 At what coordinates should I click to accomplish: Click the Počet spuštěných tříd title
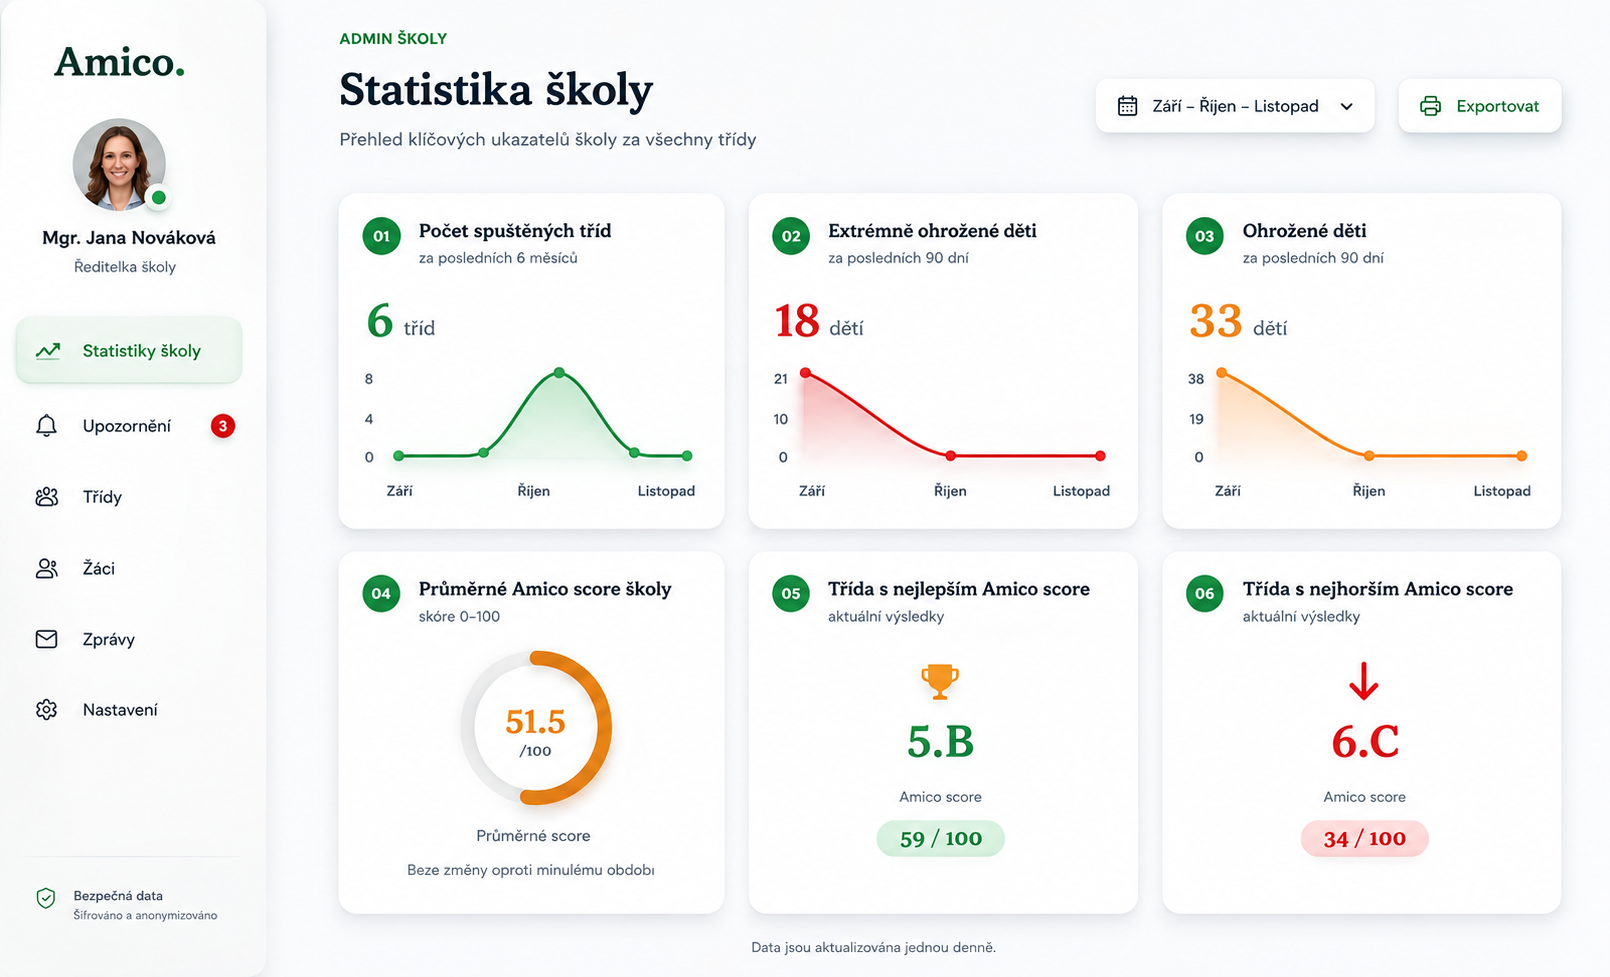coord(515,231)
